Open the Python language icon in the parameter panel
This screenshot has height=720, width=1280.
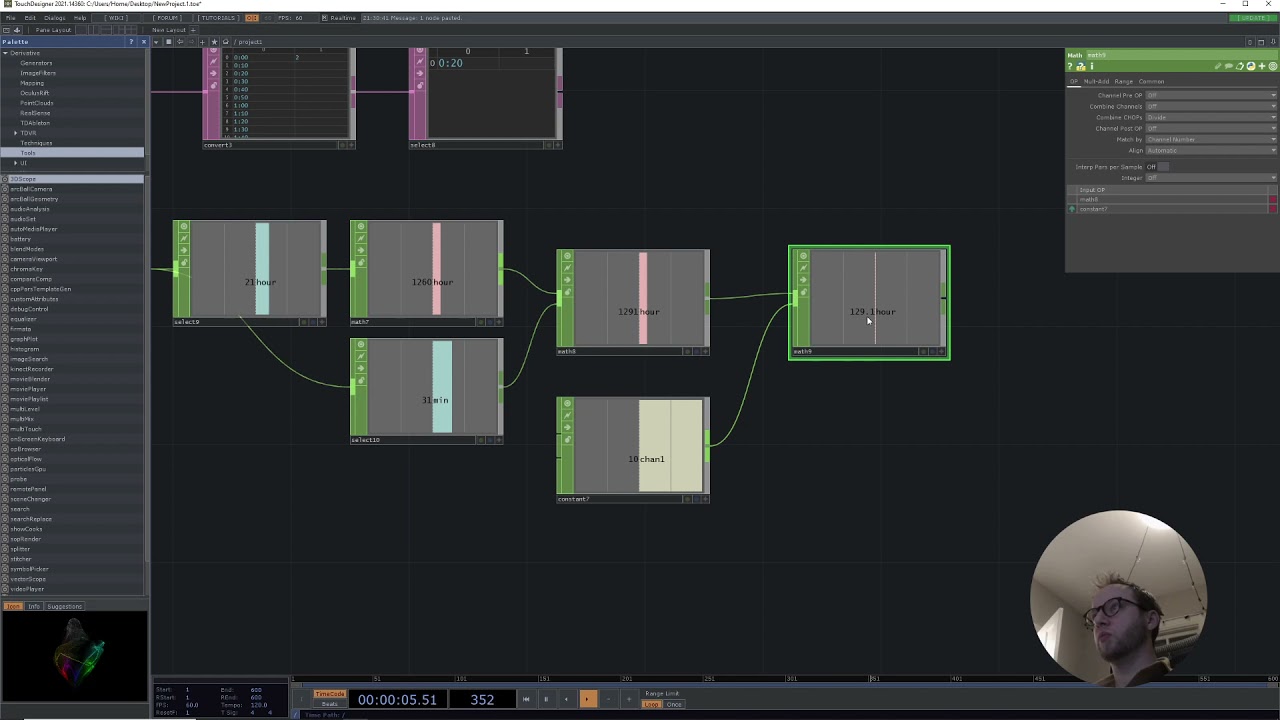pyautogui.click(x=1251, y=66)
